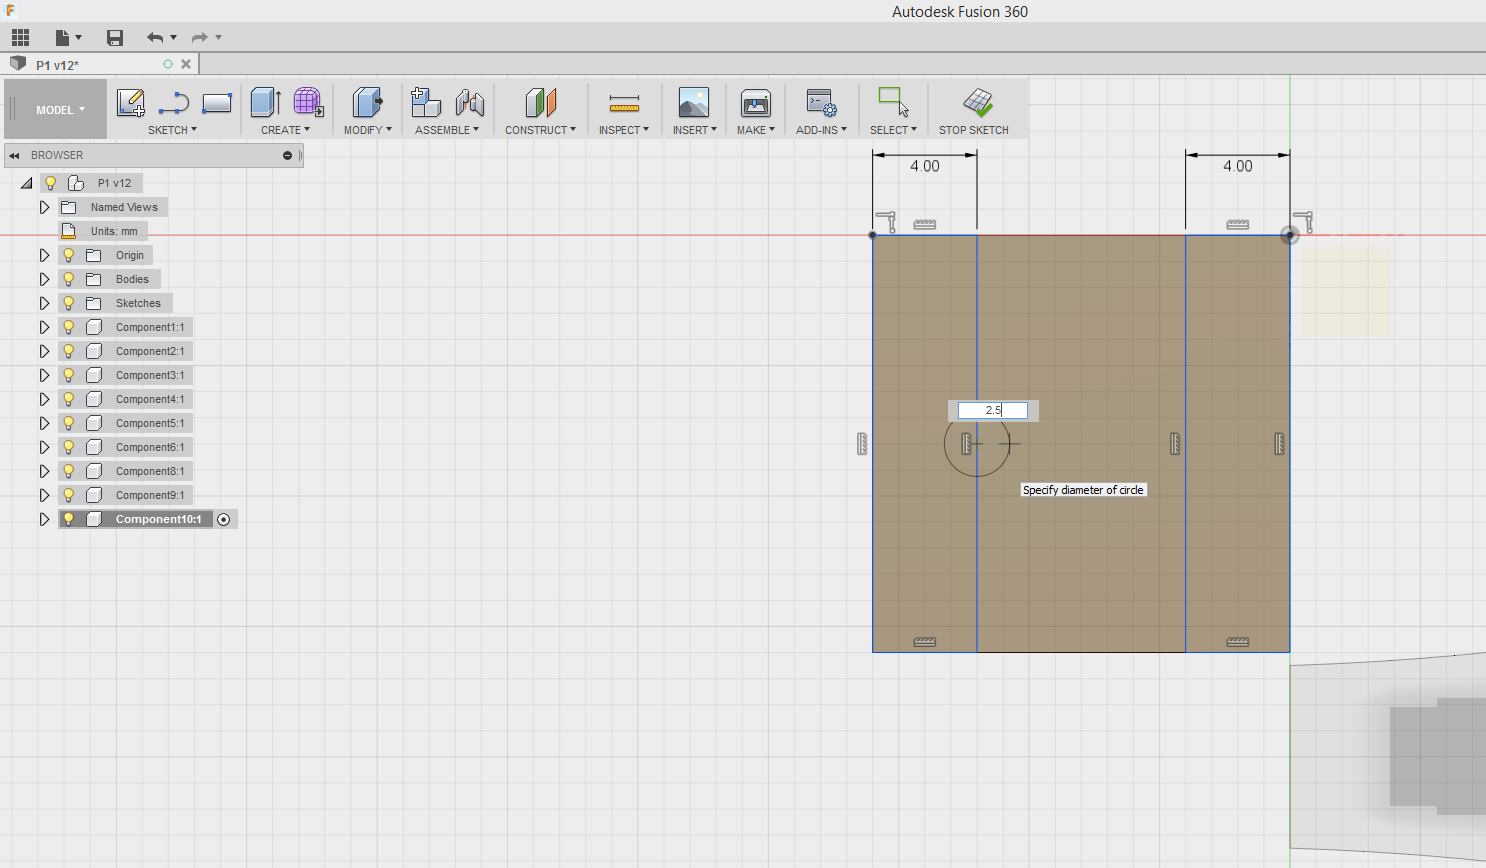
Task: Collapse the P1 v12 root node
Action: click(x=27, y=183)
